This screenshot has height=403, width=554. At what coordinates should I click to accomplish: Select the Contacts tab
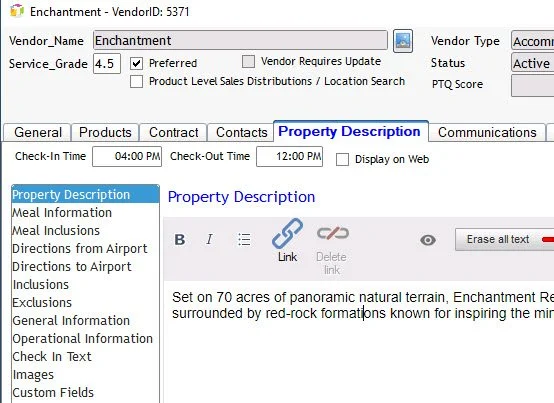tap(241, 132)
